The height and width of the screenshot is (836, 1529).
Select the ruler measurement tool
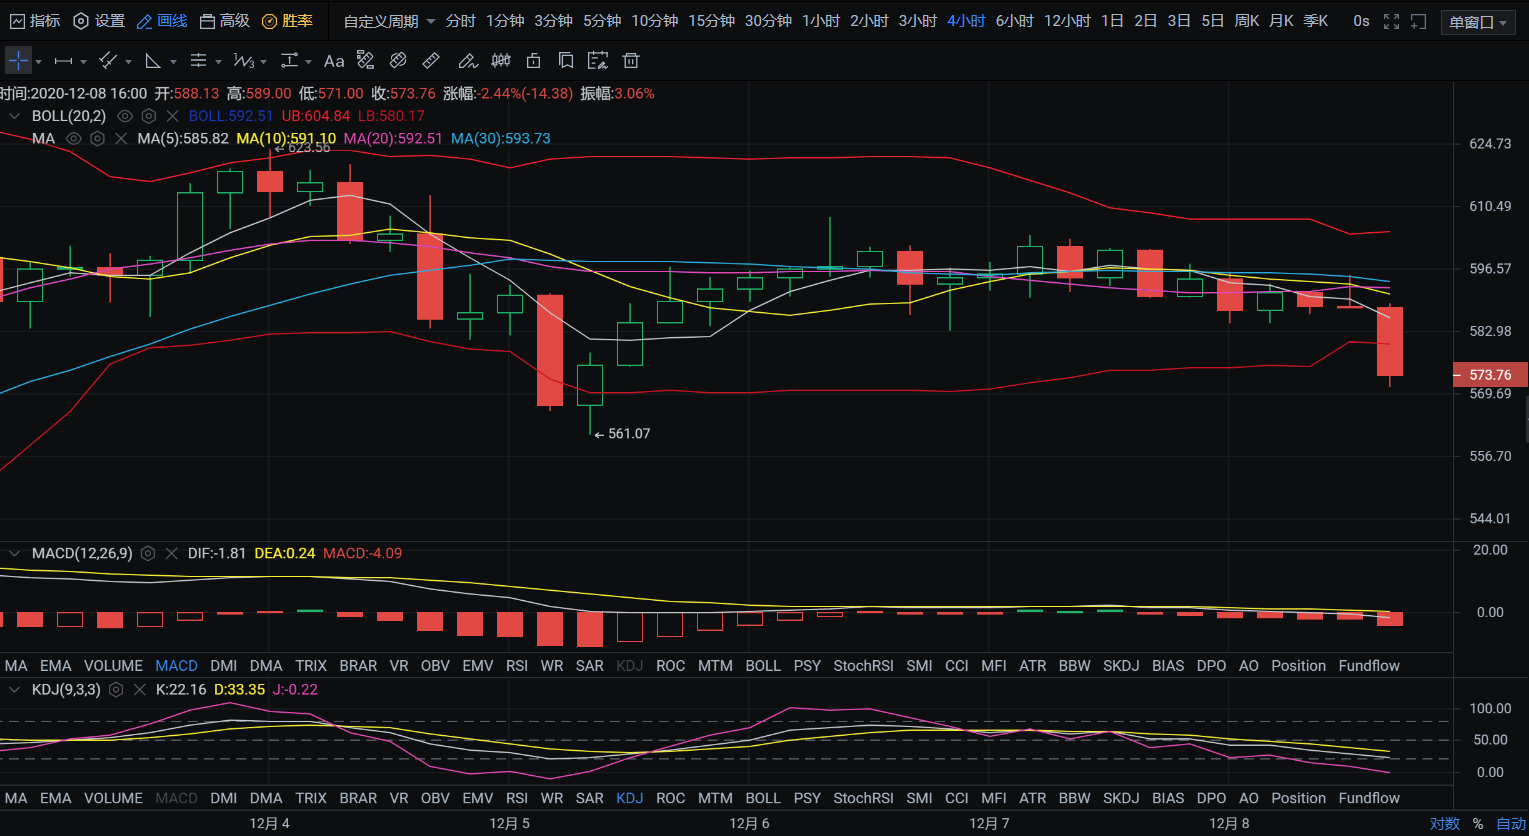click(431, 61)
